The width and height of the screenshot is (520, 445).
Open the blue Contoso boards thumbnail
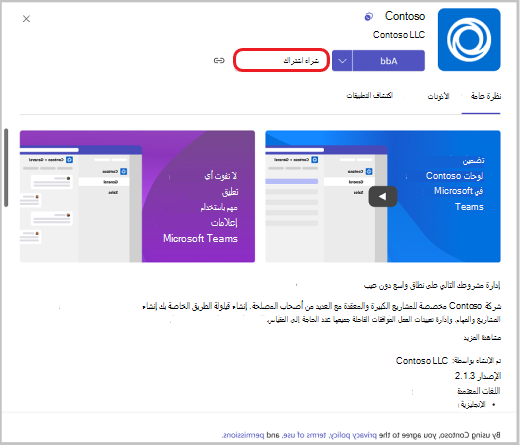(x=383, y=196)
